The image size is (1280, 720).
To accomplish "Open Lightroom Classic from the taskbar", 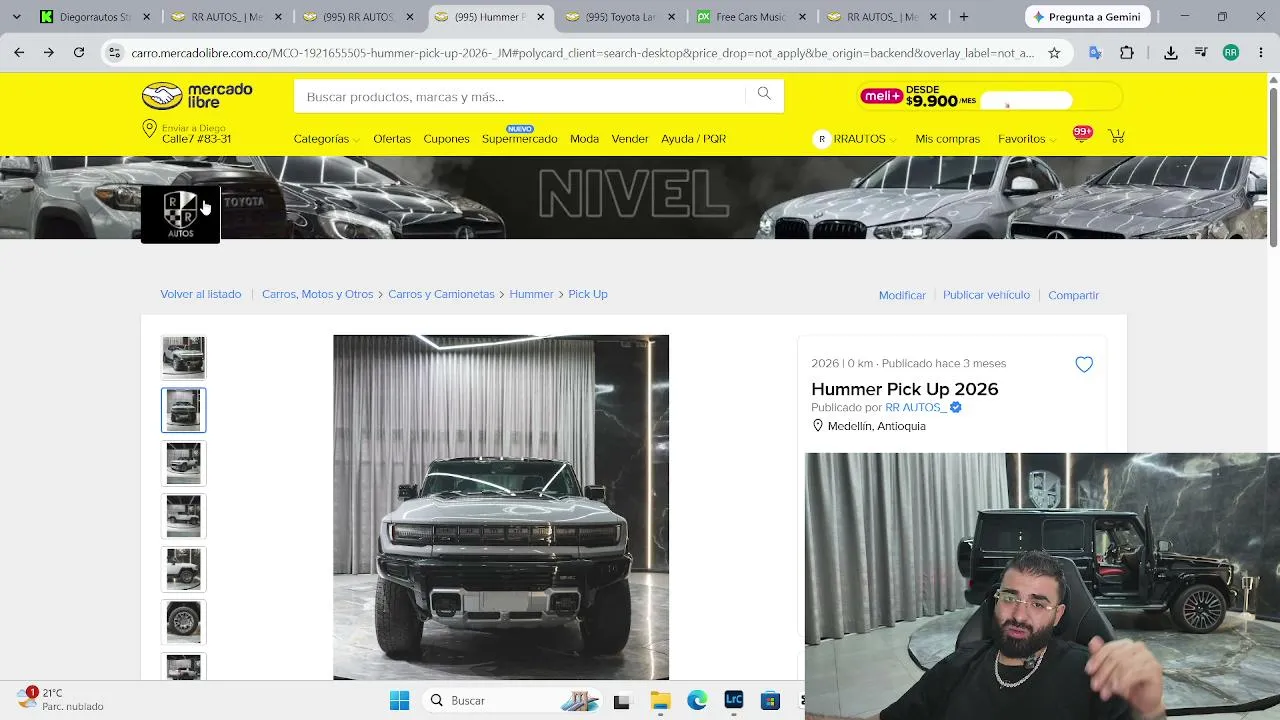I will click(x=734, y=701).
